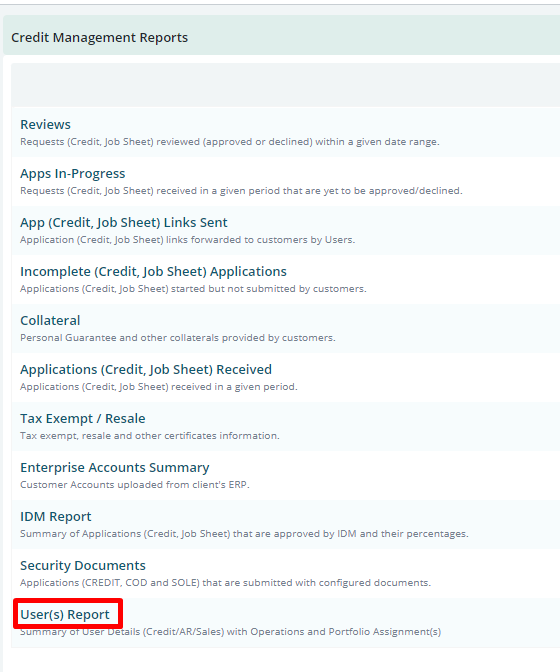Click the IDM Report link
560x672 pixels.
pos(56,516)
